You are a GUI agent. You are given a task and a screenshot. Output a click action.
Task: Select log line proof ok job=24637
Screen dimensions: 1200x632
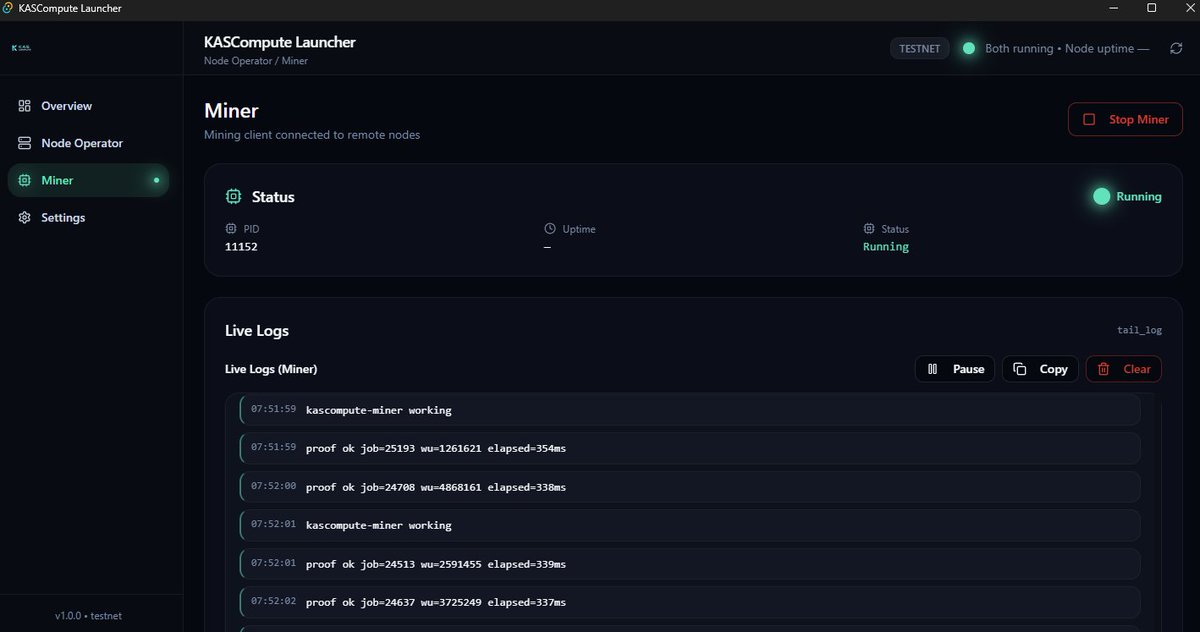(690, 602)
